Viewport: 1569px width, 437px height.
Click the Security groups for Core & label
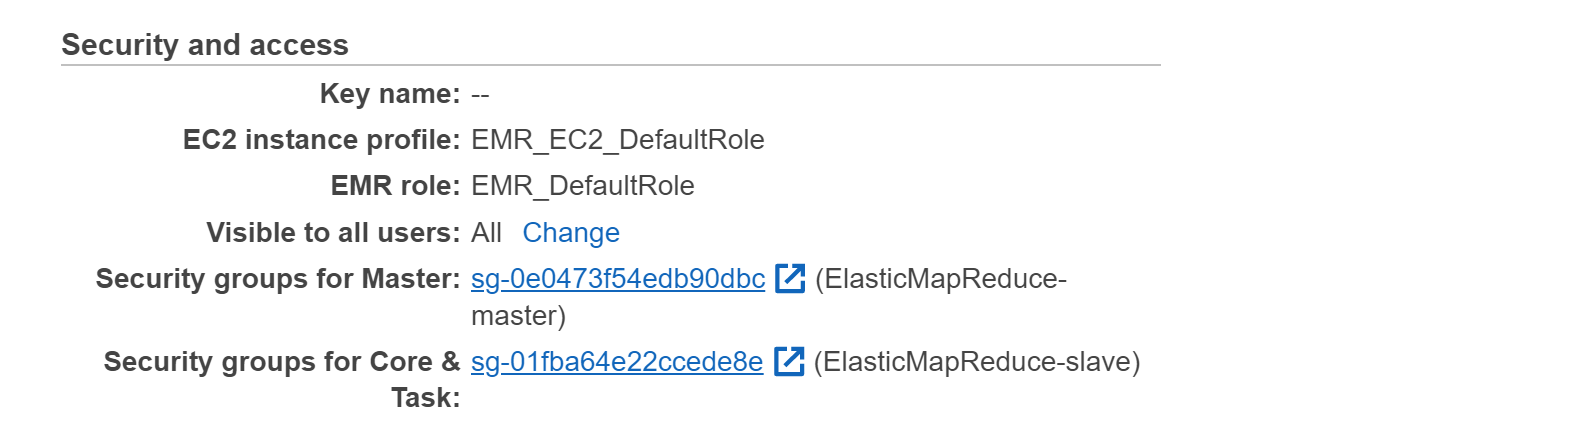tap(282, 362)
